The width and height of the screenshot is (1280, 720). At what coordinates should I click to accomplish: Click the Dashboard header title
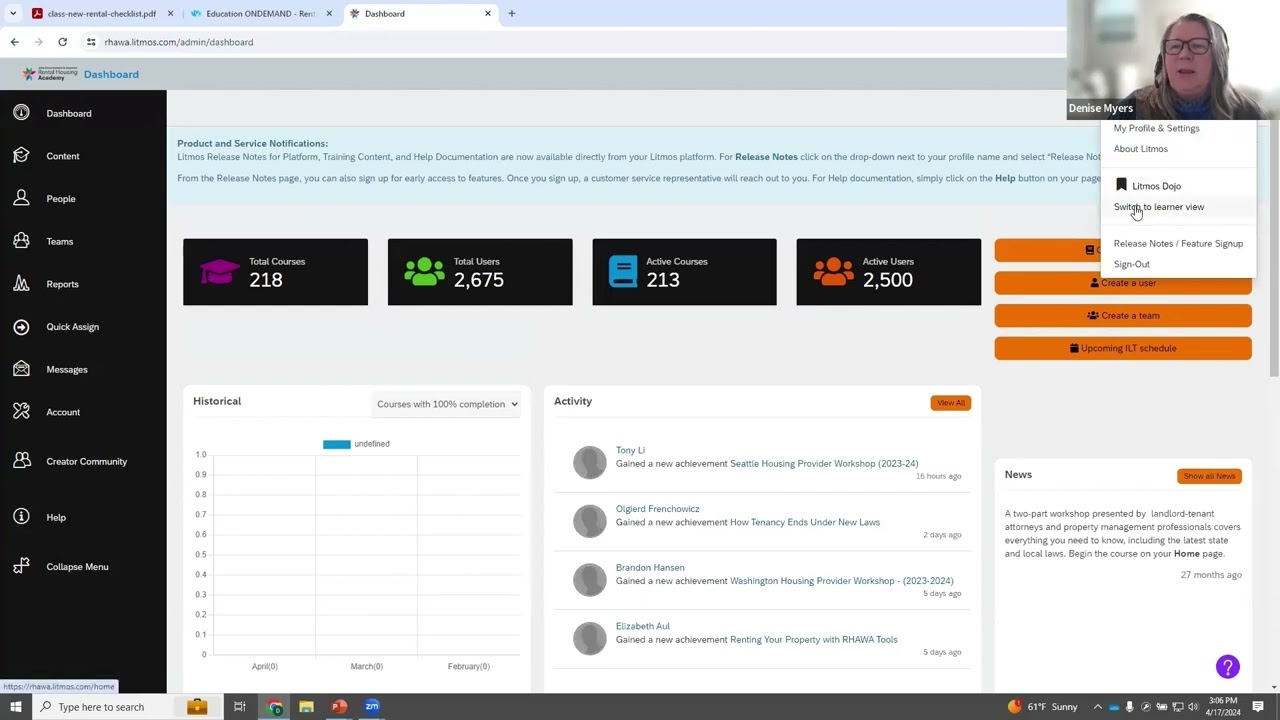pos(111,74)
